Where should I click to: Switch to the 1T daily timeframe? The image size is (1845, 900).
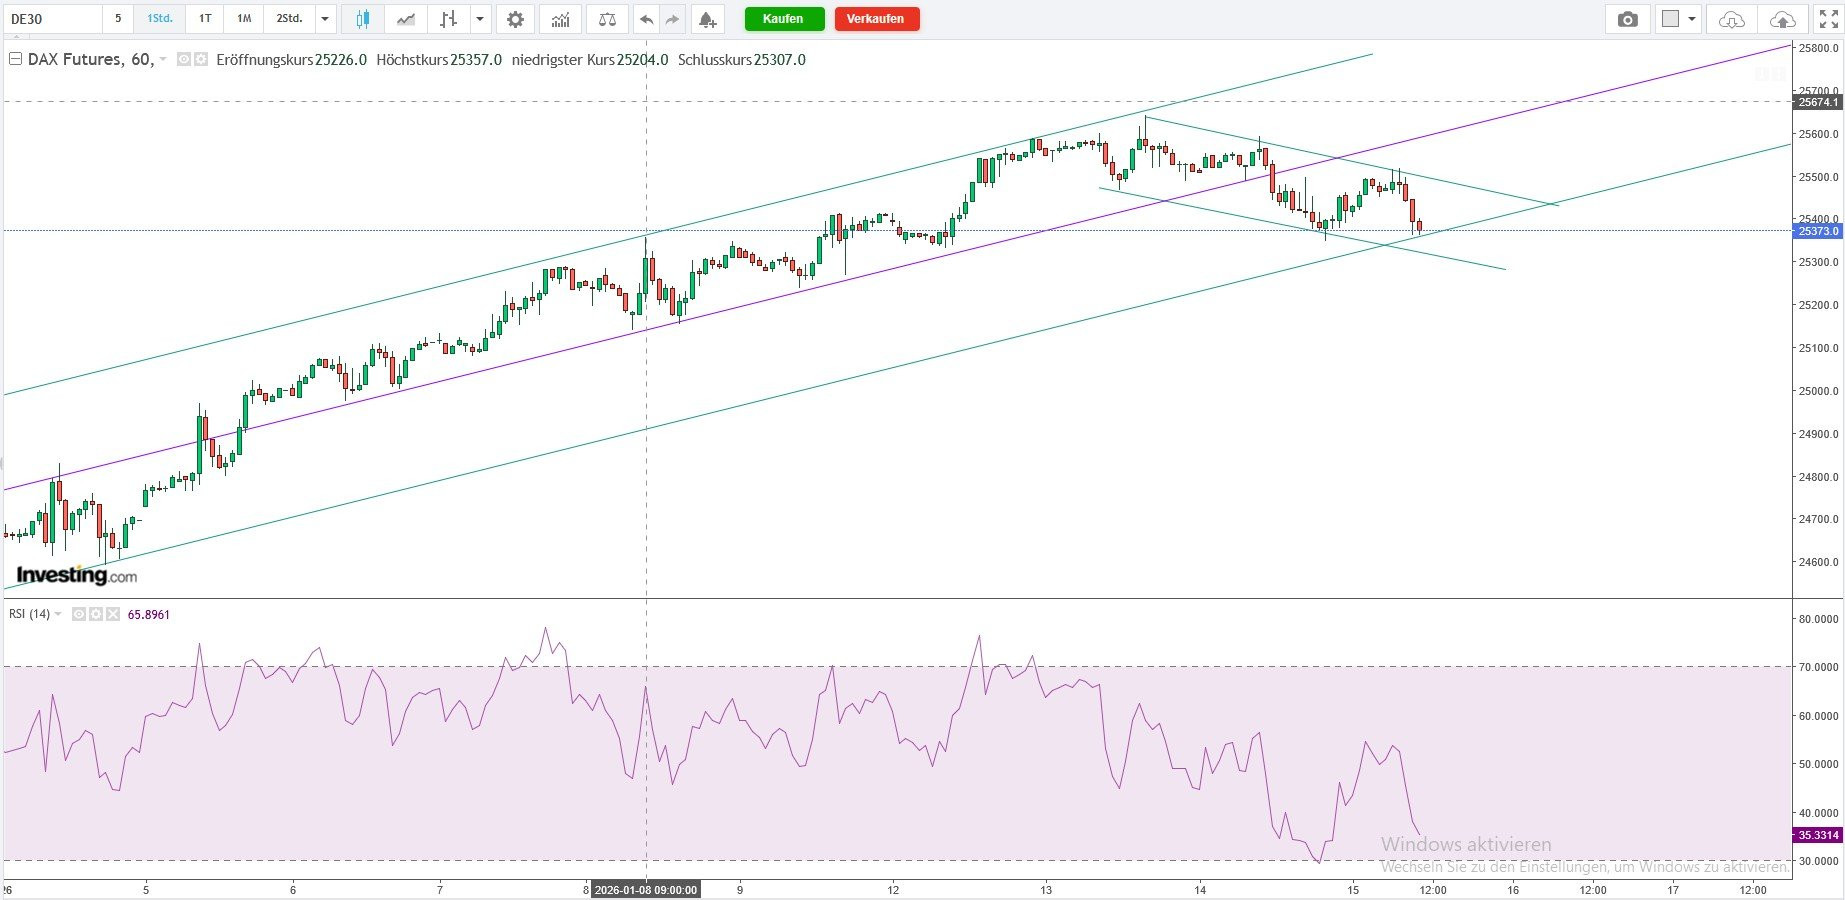pyautogui.click(x=205, y=19)
